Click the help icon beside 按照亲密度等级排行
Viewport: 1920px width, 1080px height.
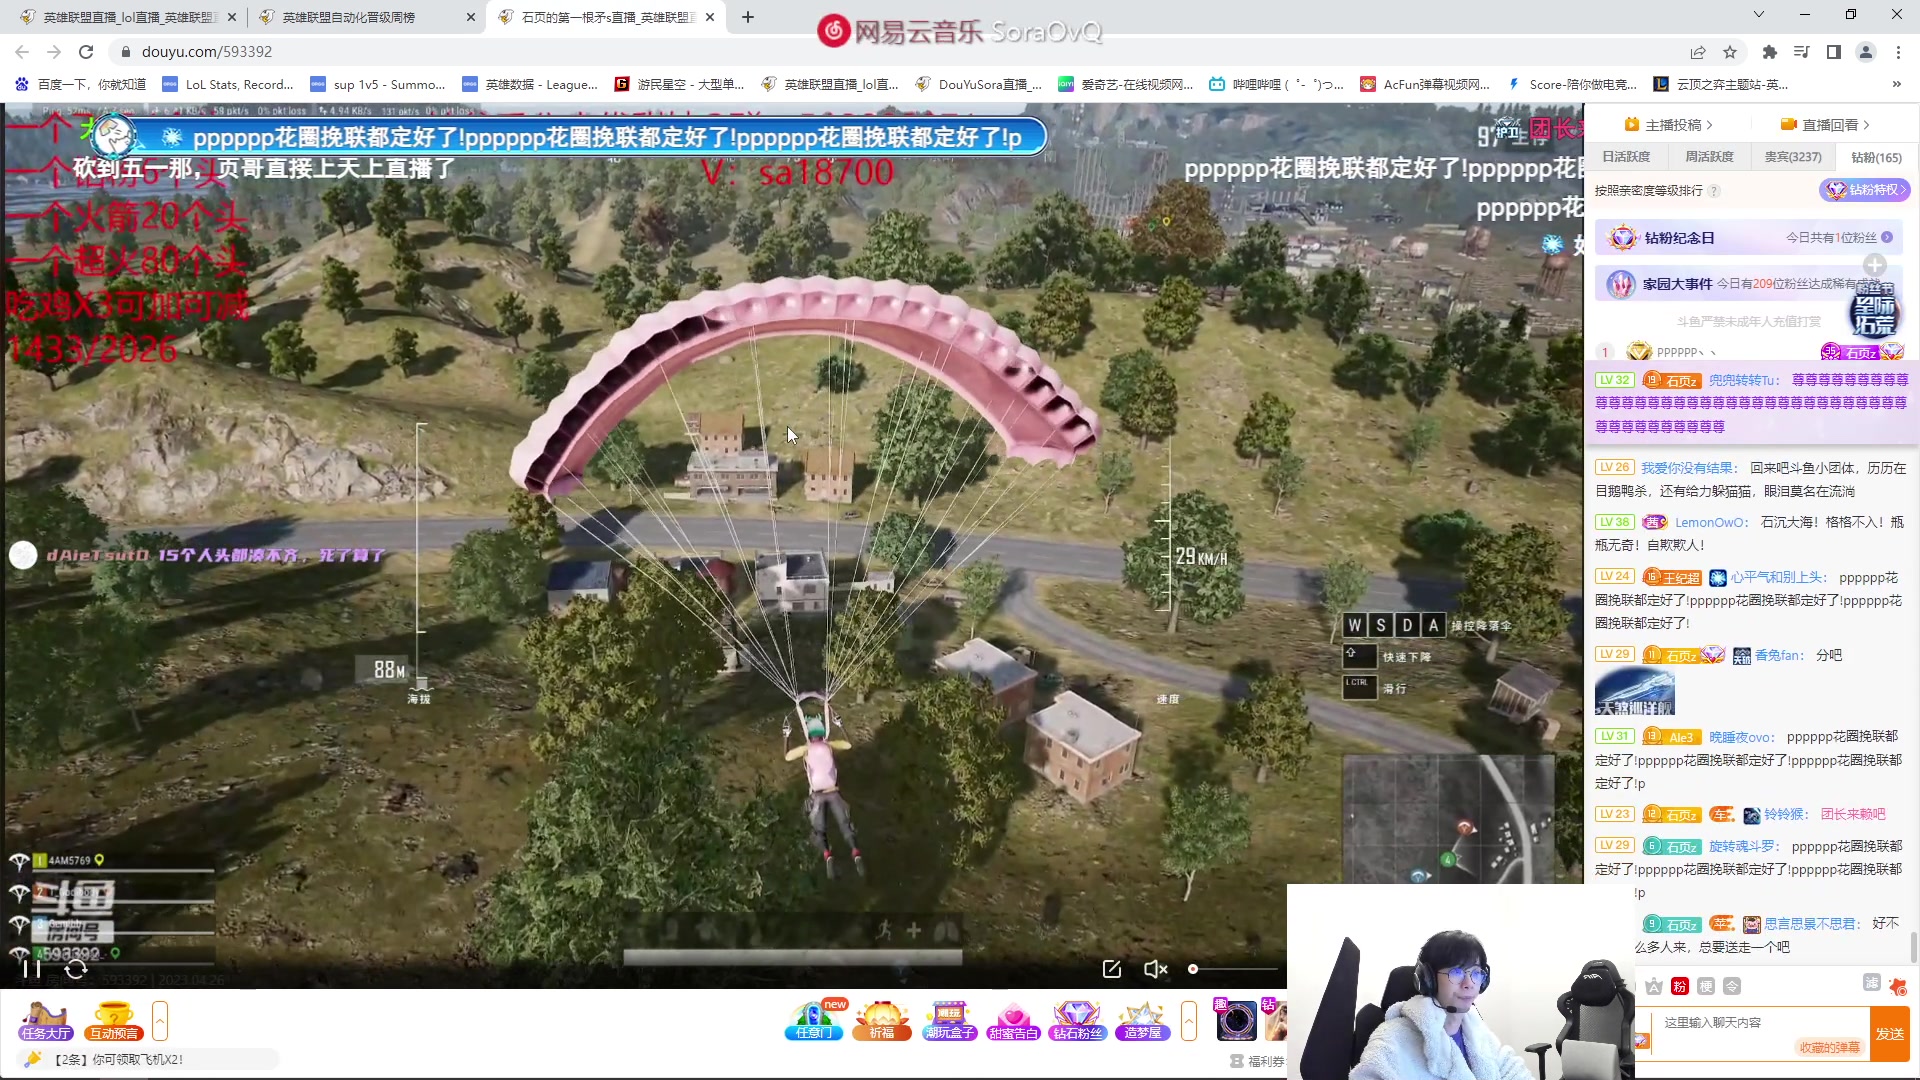click(x=1714, y=191)
